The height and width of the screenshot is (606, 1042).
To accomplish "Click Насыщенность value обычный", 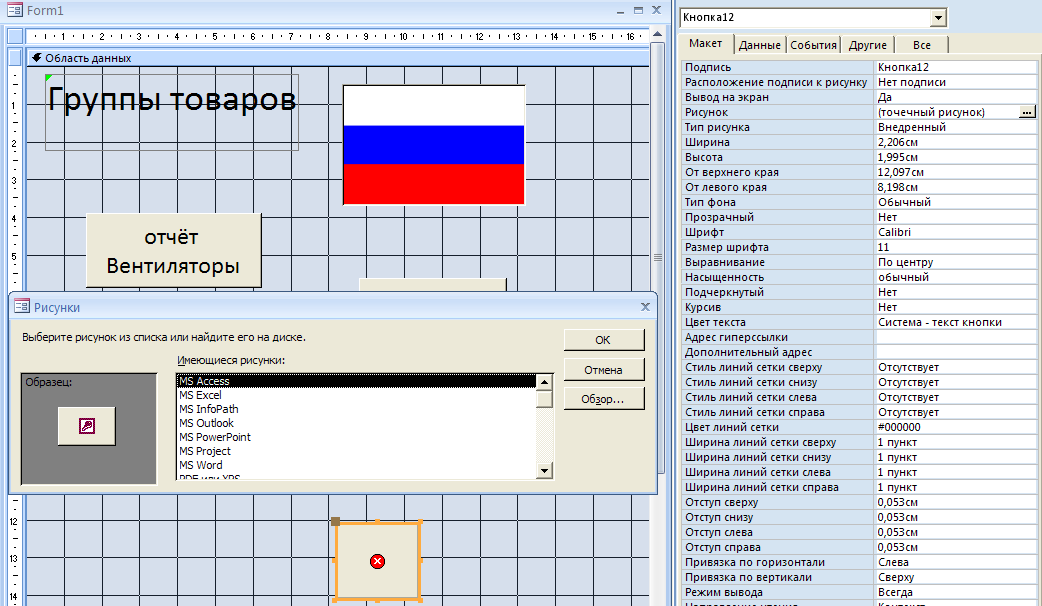I will pyautogui.click(x=956, y=277).
